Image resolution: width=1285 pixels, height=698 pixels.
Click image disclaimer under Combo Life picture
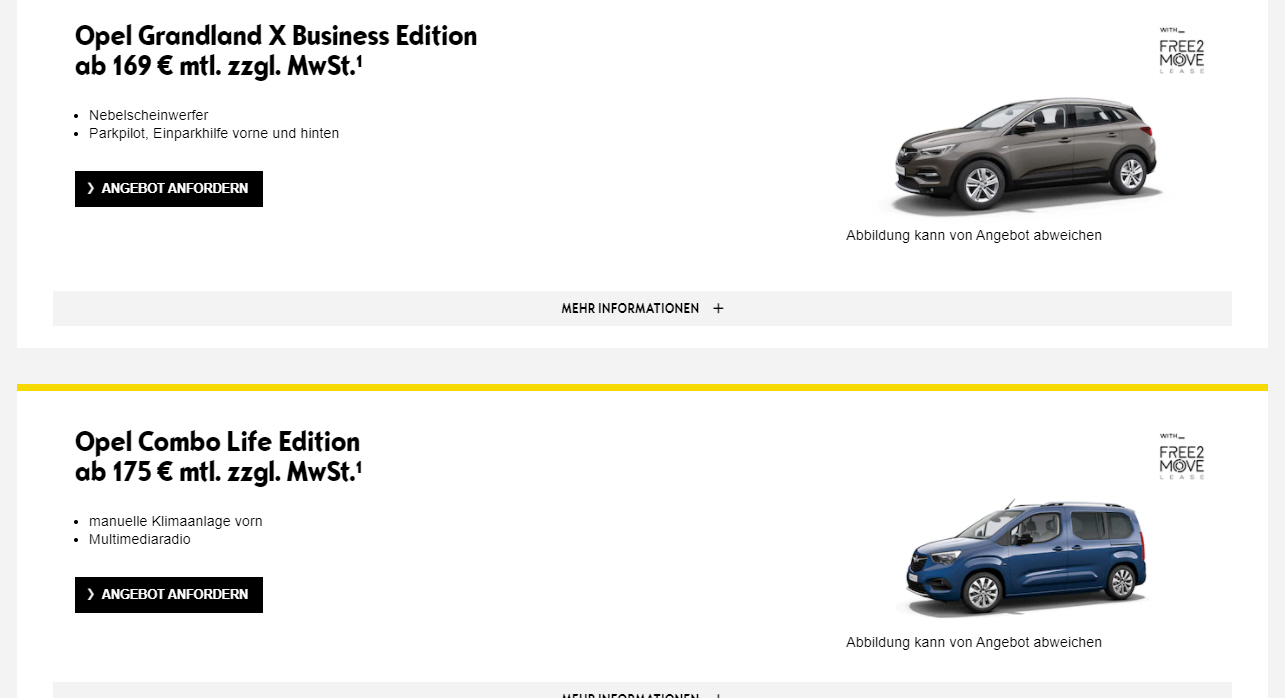[x=974, y=642]
